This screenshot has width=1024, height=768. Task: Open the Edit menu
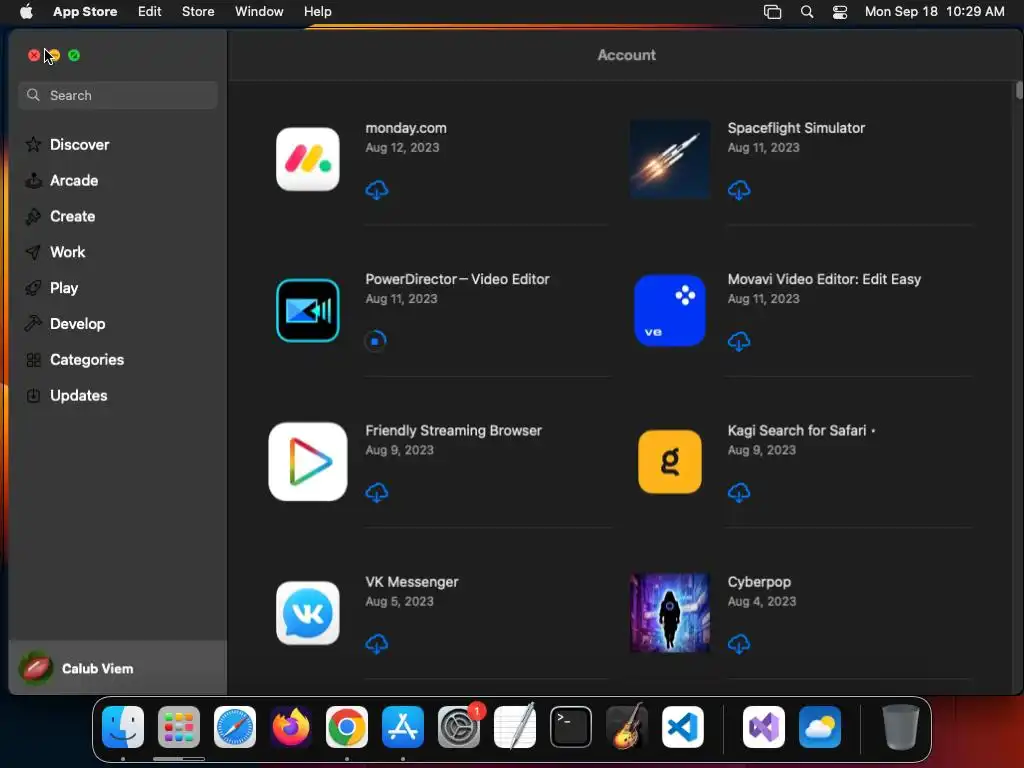click(x=150, y=12)
